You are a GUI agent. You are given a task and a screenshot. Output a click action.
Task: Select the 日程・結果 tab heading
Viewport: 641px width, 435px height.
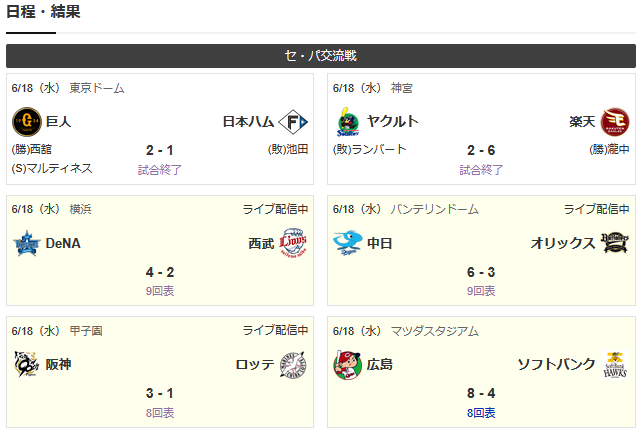[x=43, y=11]
